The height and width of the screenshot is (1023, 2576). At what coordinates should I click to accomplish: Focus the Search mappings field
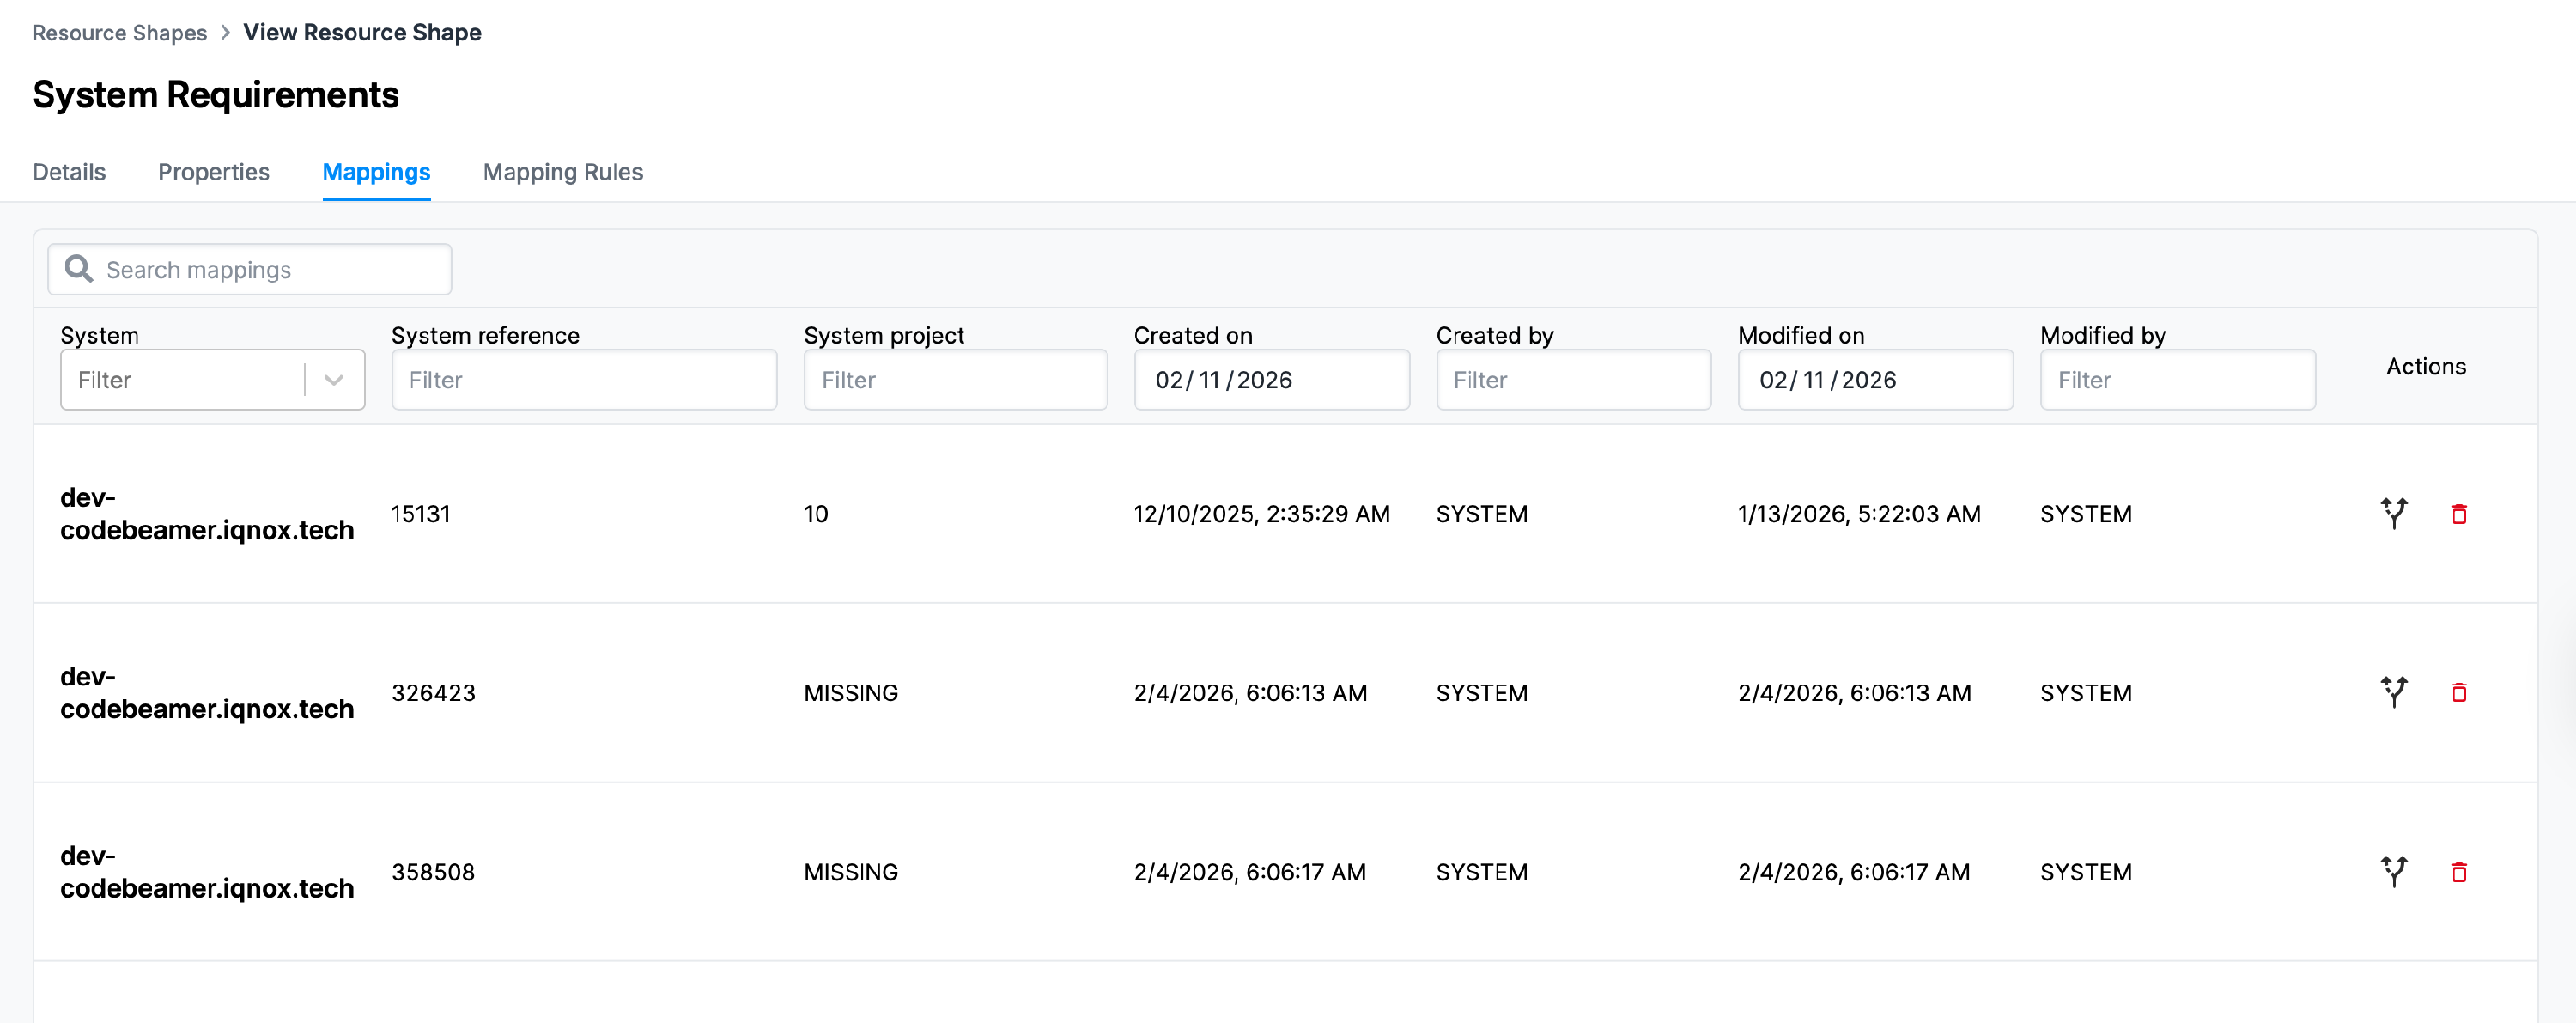point(270,270)
